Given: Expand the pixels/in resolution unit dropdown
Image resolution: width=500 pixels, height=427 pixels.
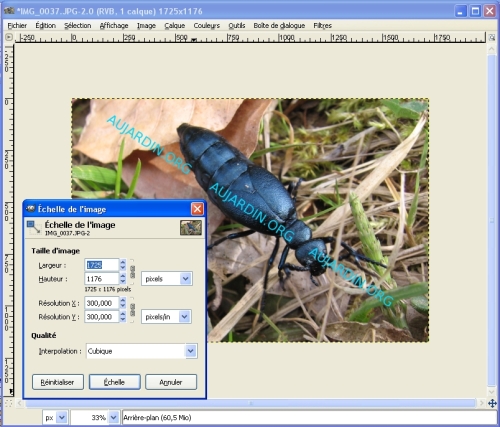Looking at the screenshot, I should point(166,317).
